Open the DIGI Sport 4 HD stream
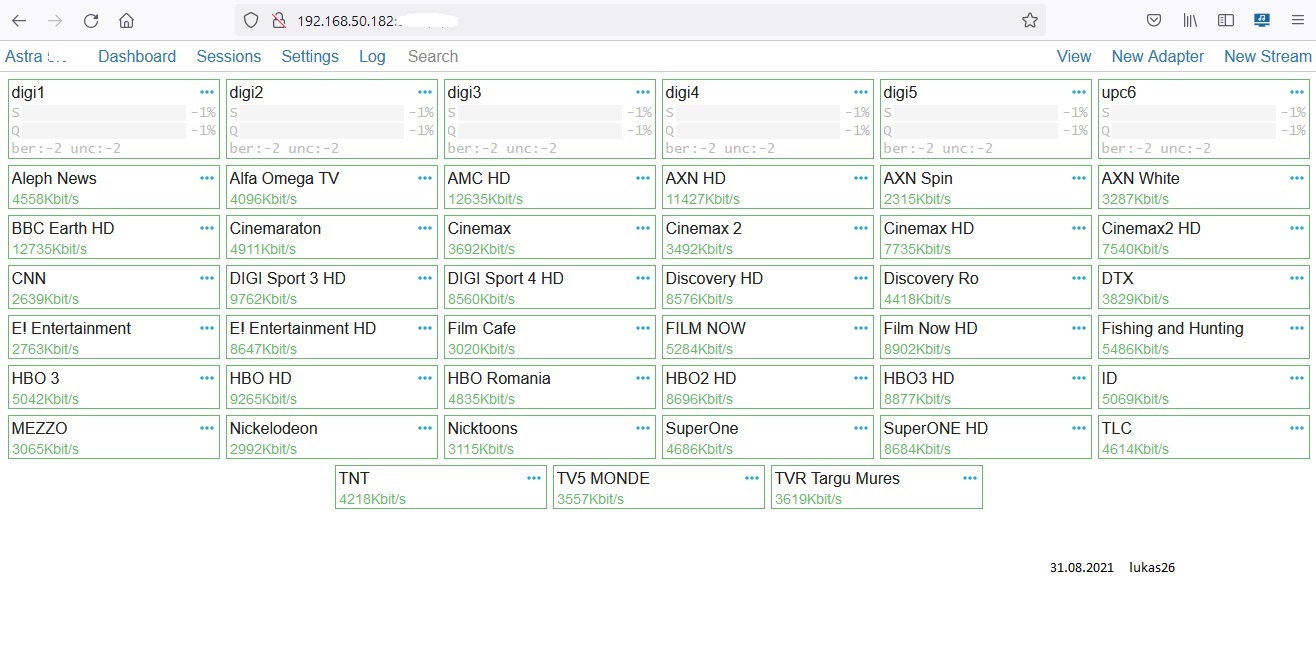Image resolution: width=1316 pixels, height=648 pixels. click(550, 287)
